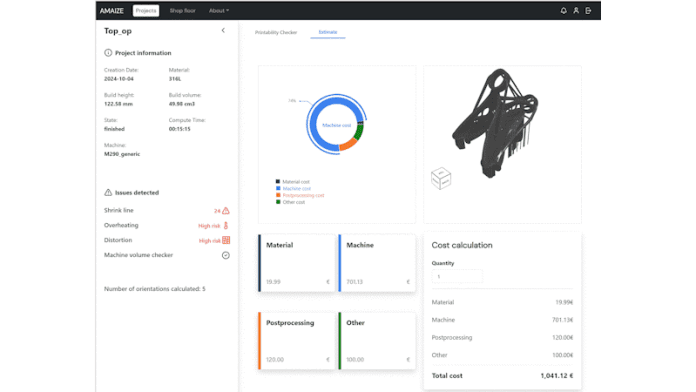
Task: Click the Overheating High risk label
Action: pyautogui.click(x=209, y=226)
